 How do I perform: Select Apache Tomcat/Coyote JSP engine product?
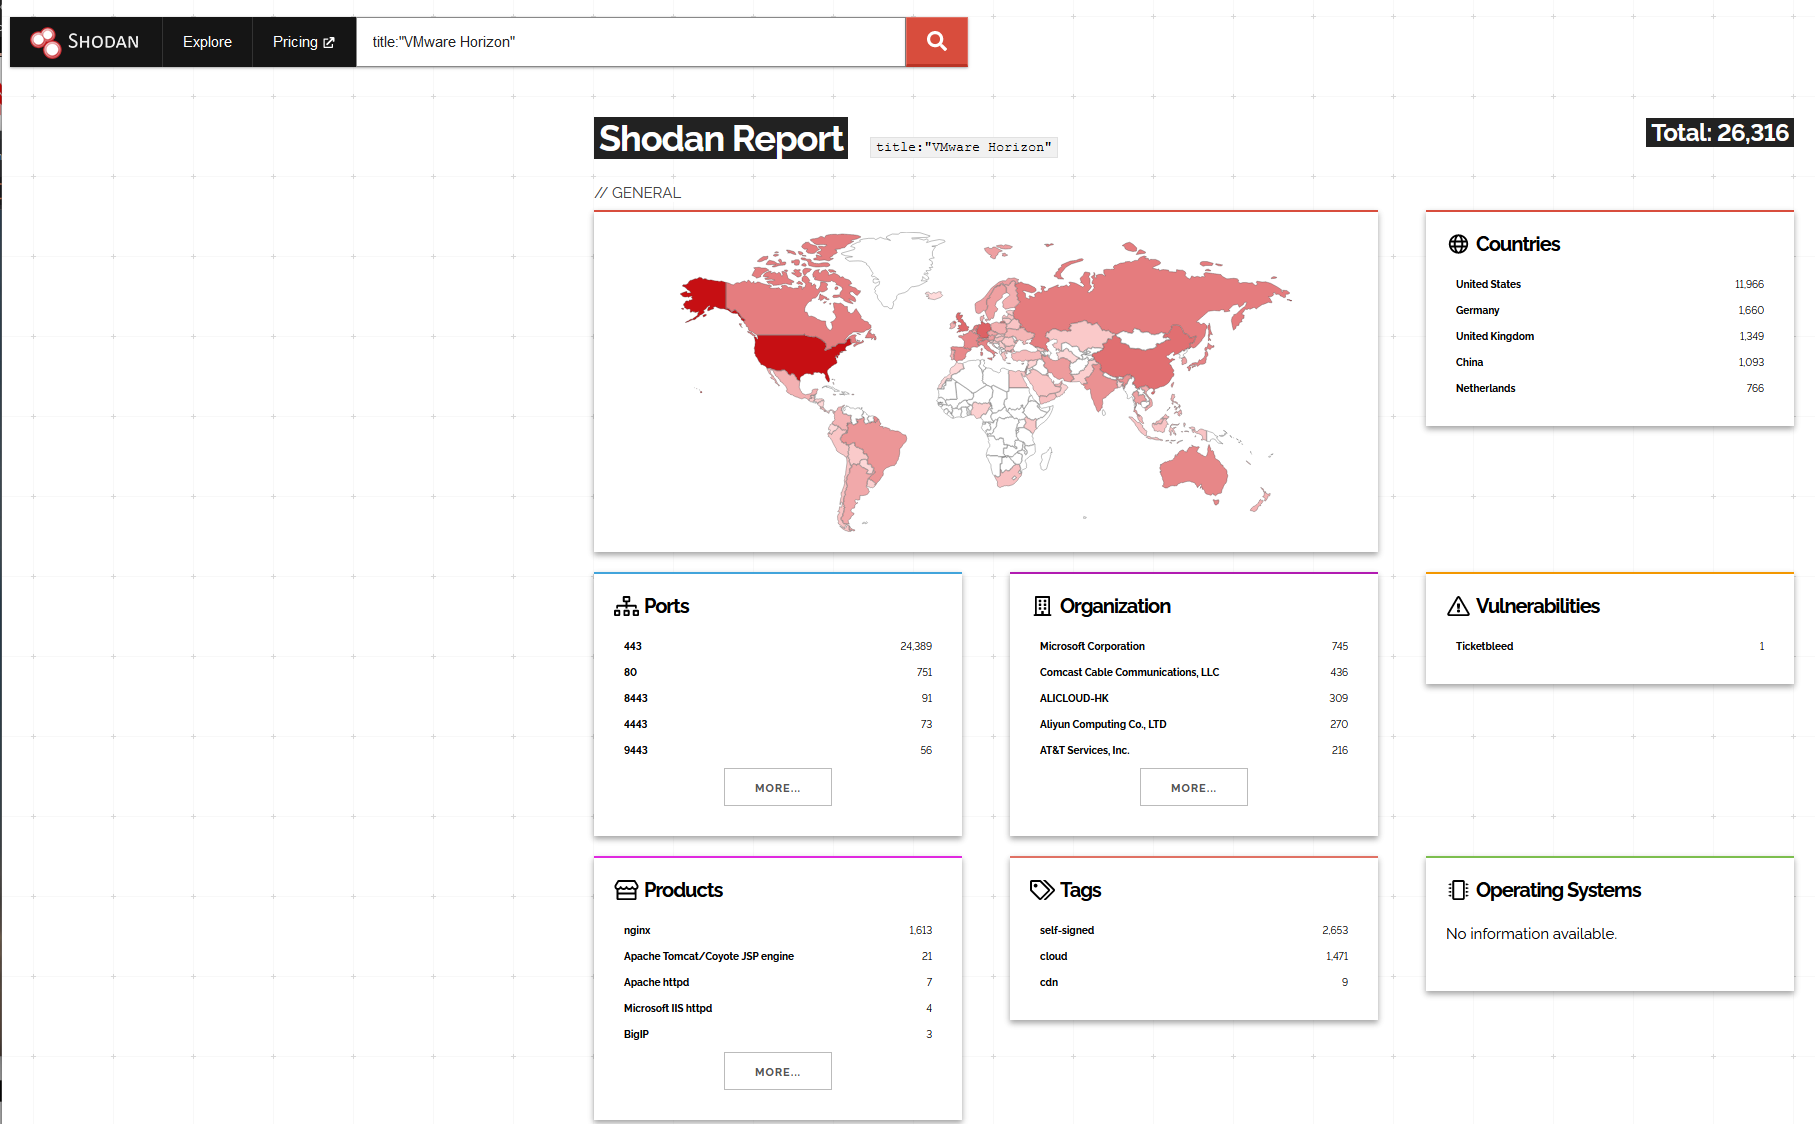778,956
